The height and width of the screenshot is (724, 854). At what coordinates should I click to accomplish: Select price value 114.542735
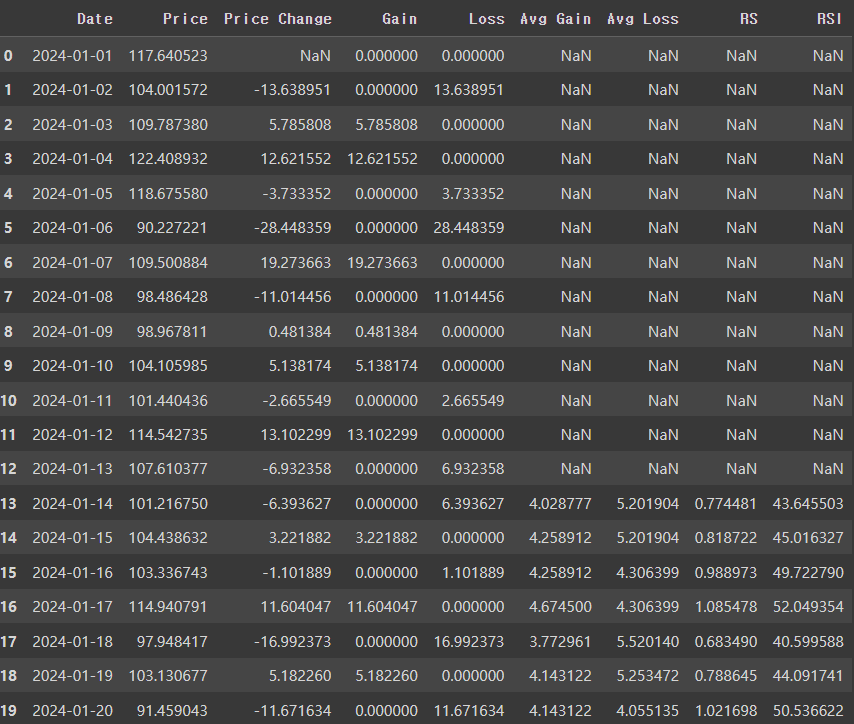[x=168, y=435]
